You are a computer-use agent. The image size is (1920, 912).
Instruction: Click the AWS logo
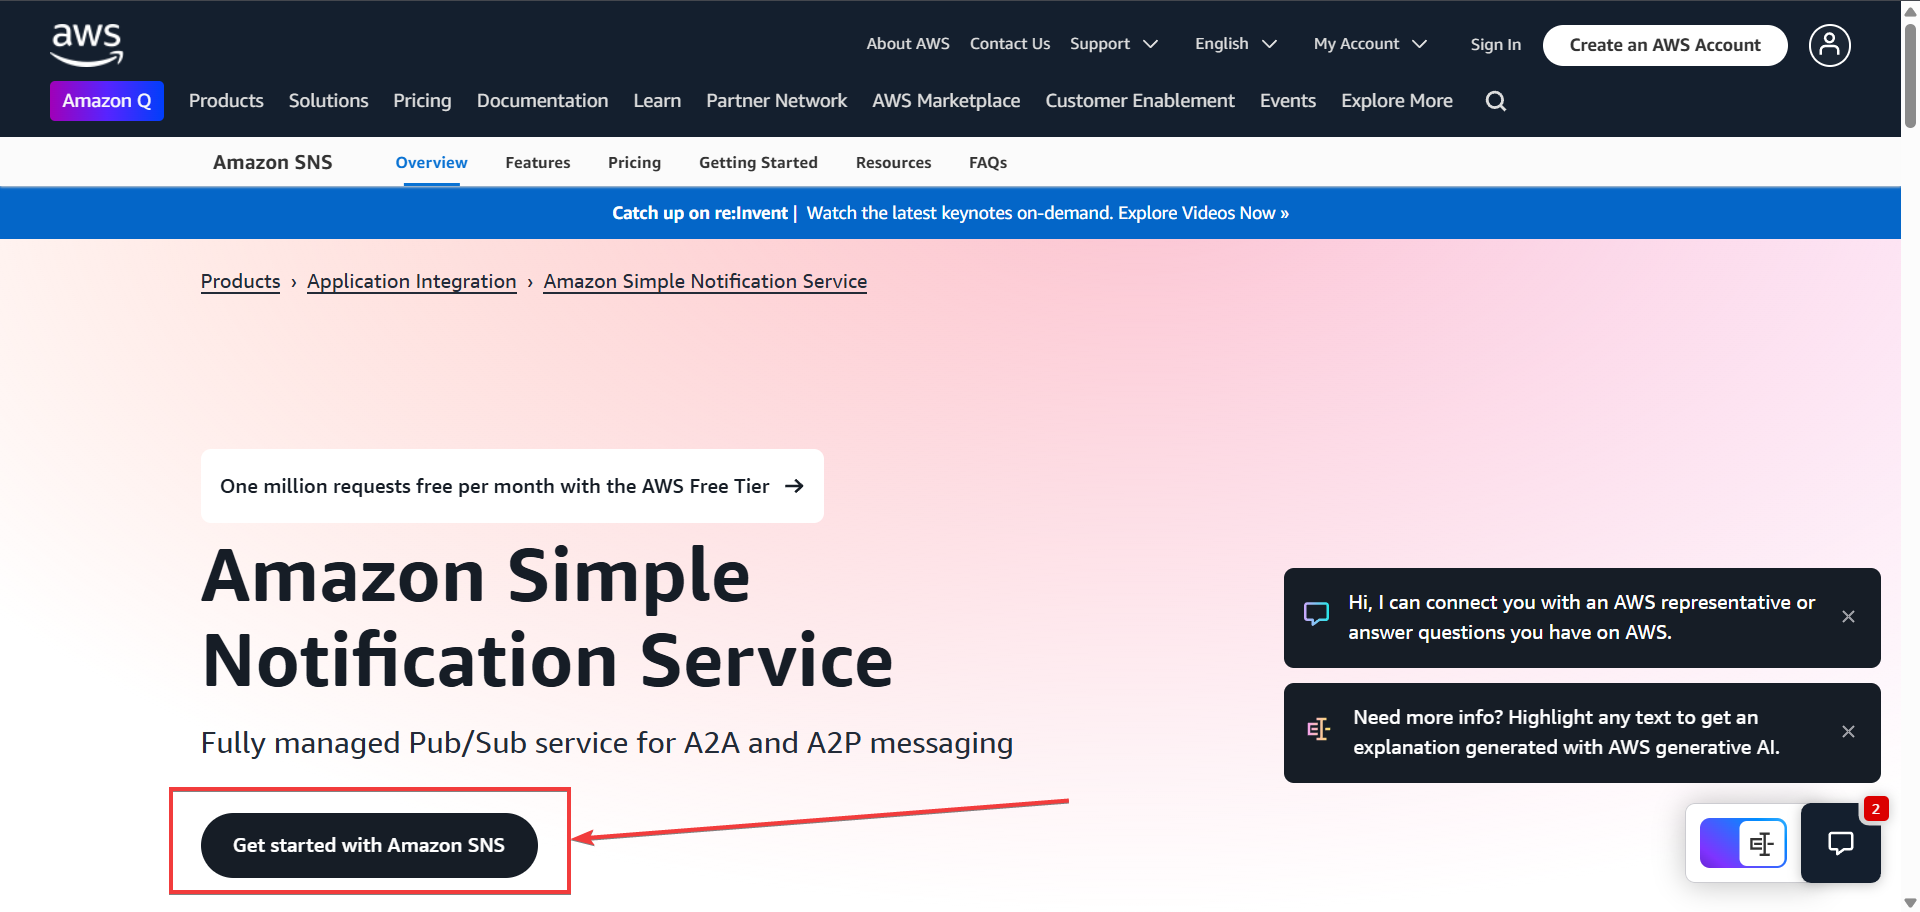coord(87,45)
